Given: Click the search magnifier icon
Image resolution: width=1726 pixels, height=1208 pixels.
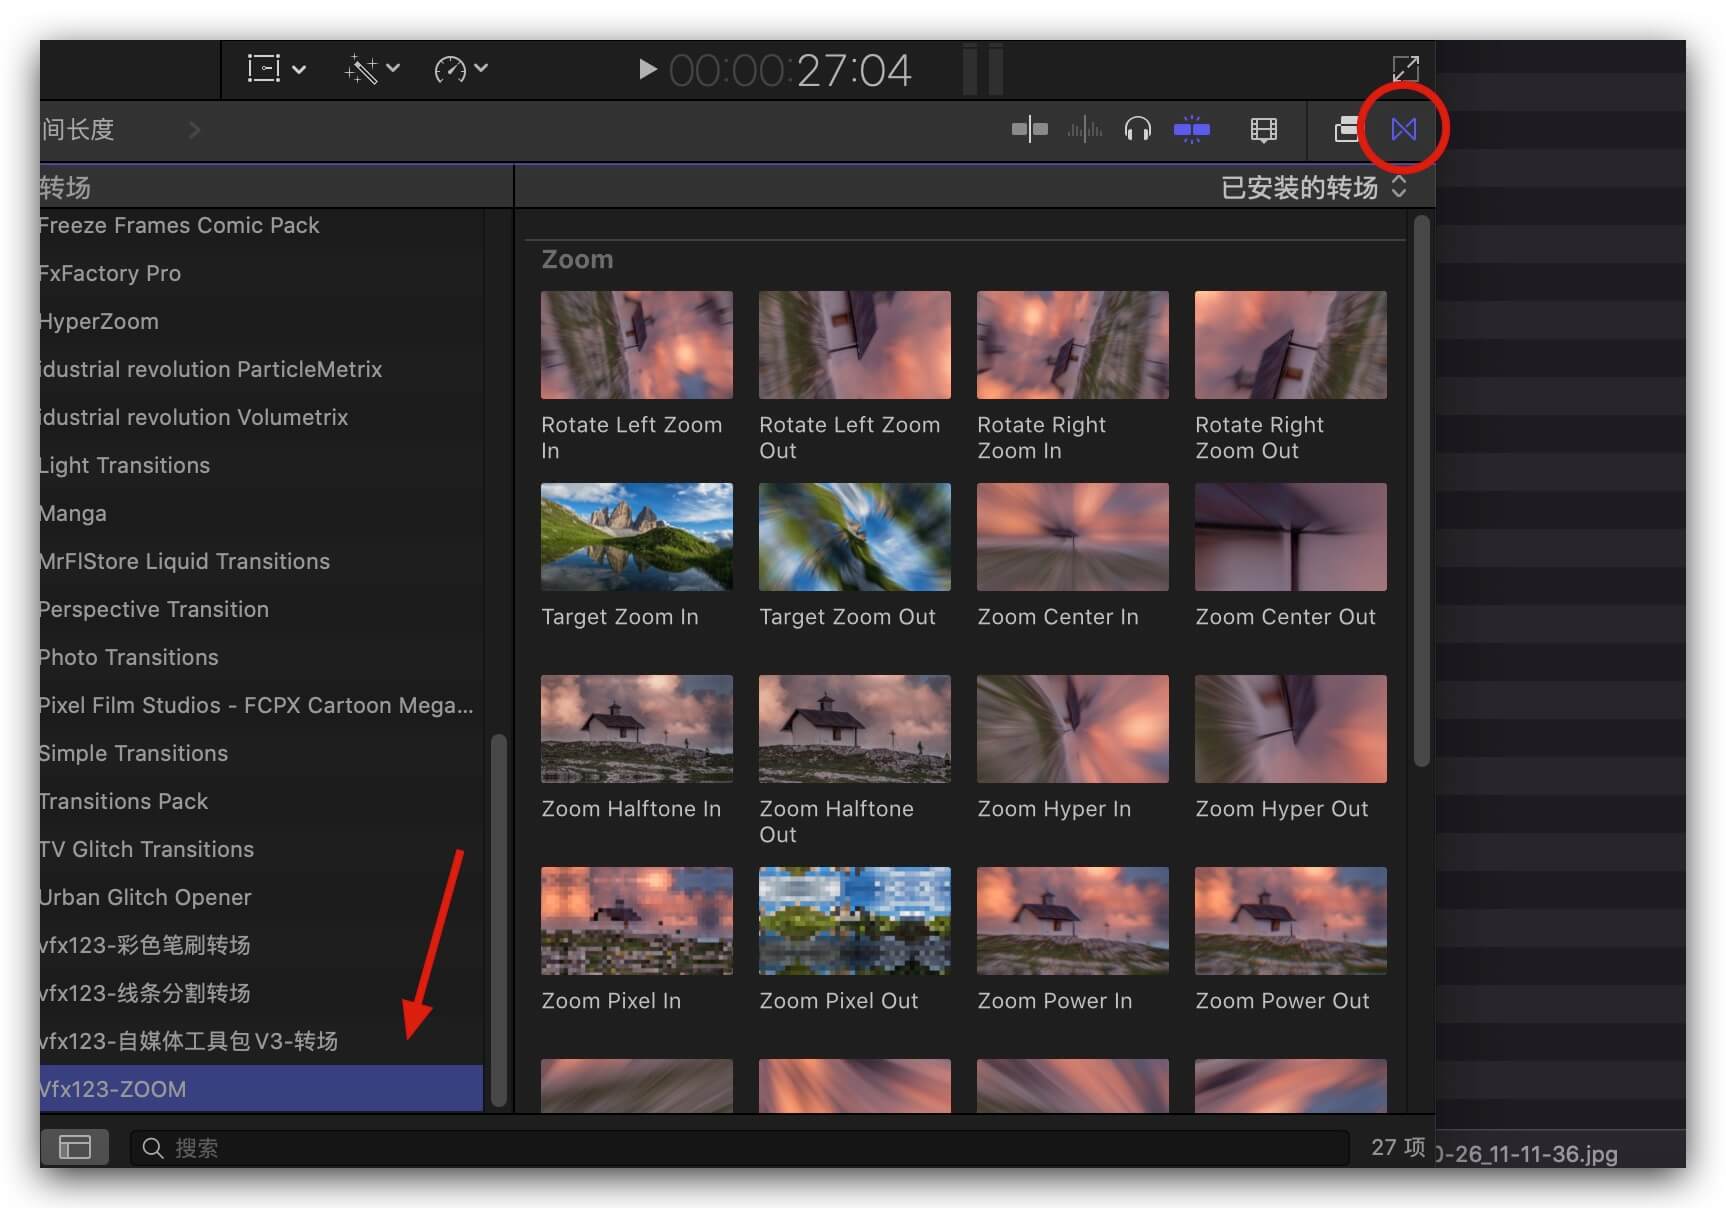Looking at the screenshot, I should click(x=153, y=1148).
